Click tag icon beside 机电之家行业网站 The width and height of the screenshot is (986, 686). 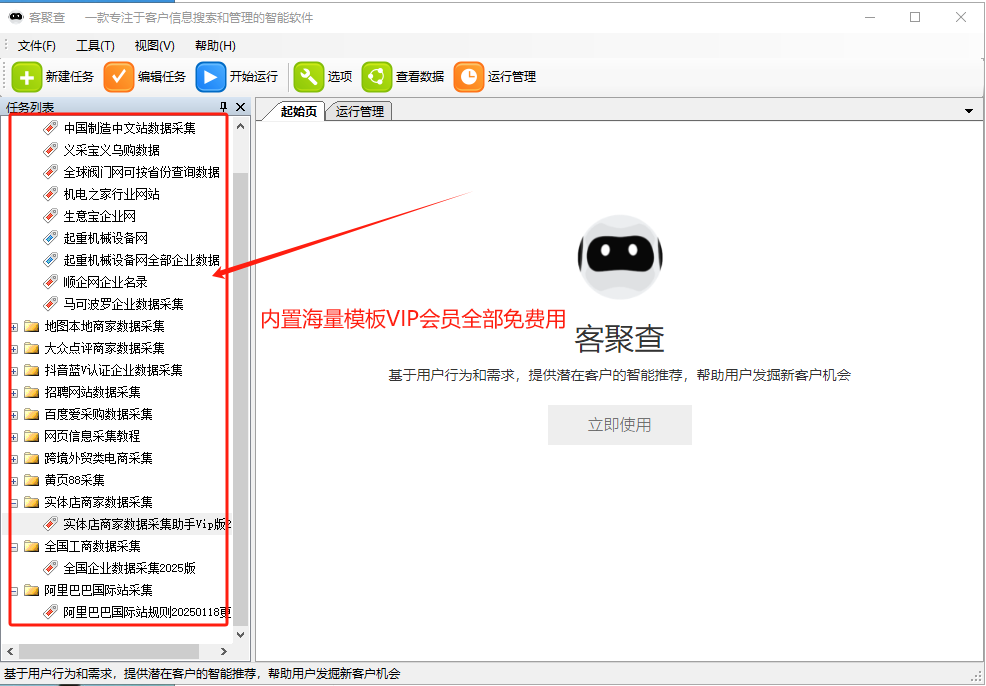(51, 194)
